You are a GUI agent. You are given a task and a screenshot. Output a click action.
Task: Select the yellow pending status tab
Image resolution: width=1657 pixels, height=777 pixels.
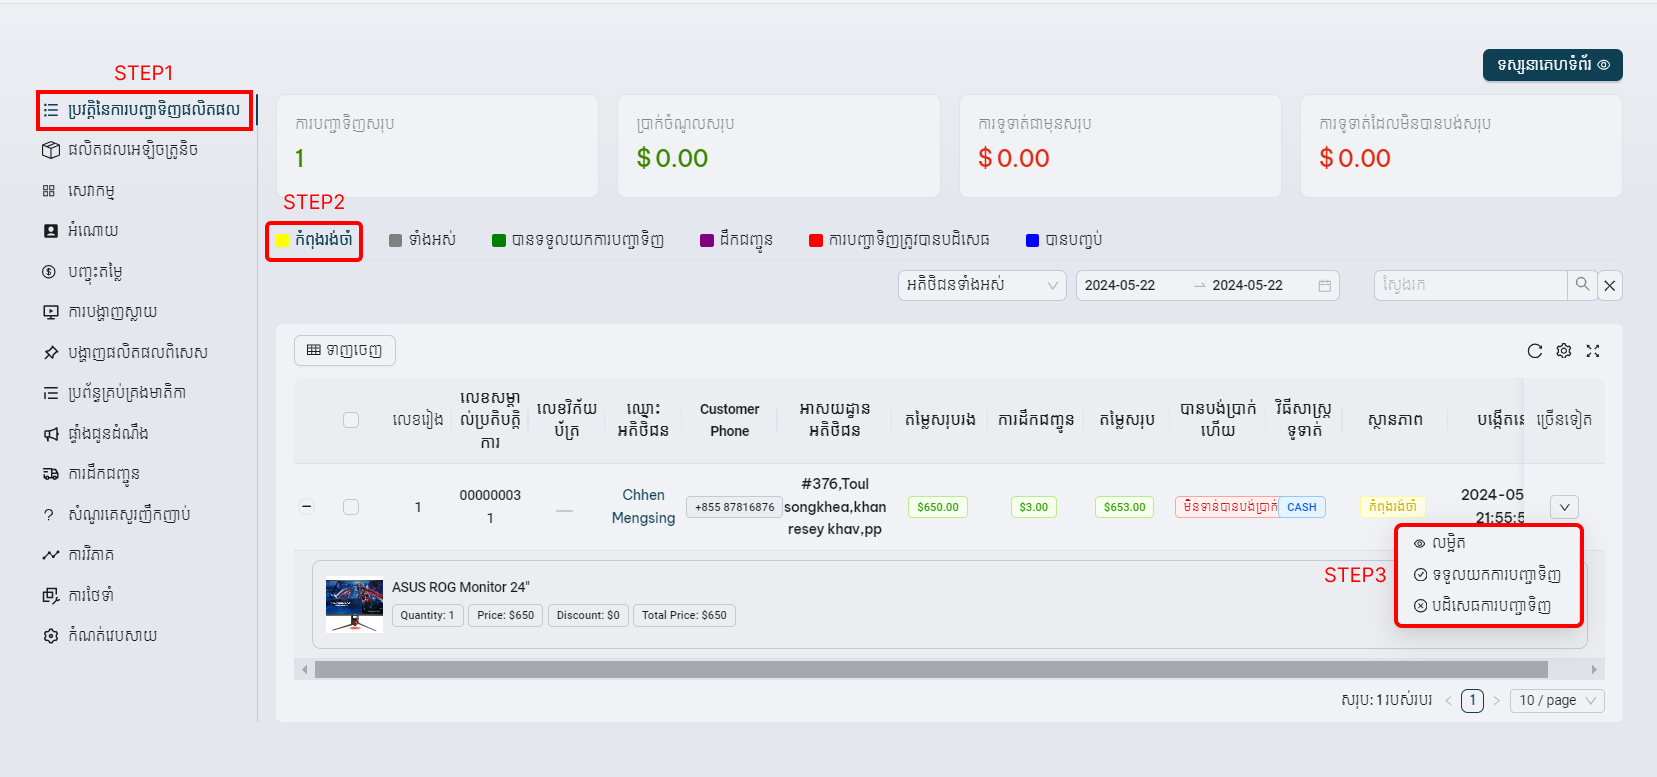pyautogui.click(x=314, y=240)
